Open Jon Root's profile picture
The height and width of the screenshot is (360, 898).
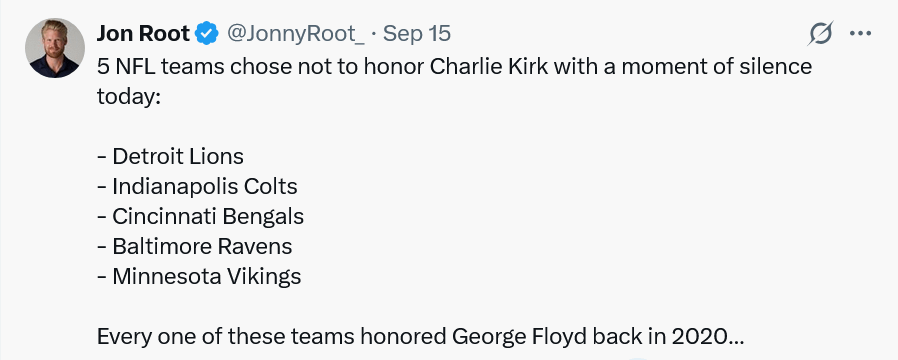pyautogui.click(x=55, y=48)
